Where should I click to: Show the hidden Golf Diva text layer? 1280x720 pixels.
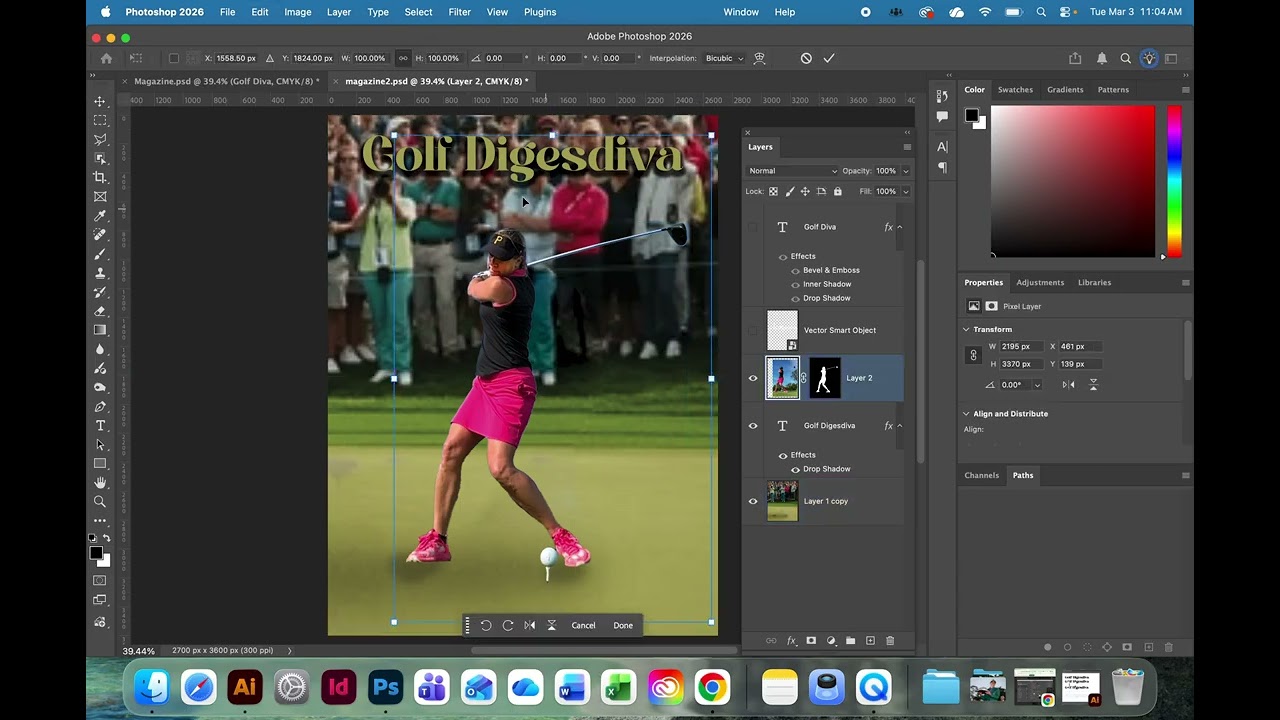click(x=753, y=227)
